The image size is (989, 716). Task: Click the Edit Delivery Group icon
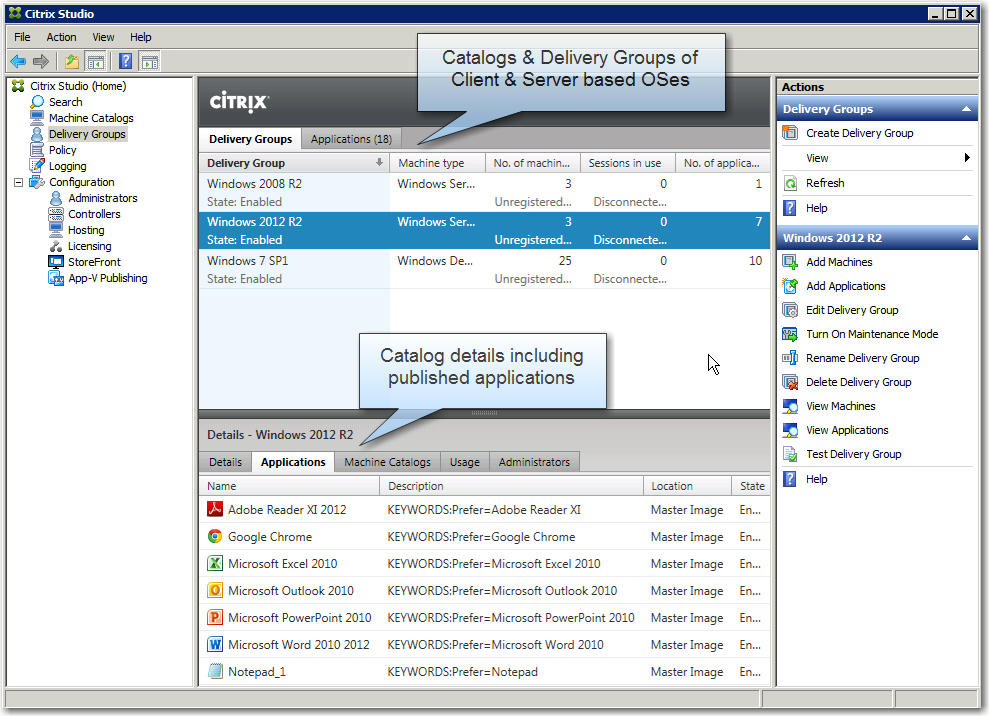[790, 310]
